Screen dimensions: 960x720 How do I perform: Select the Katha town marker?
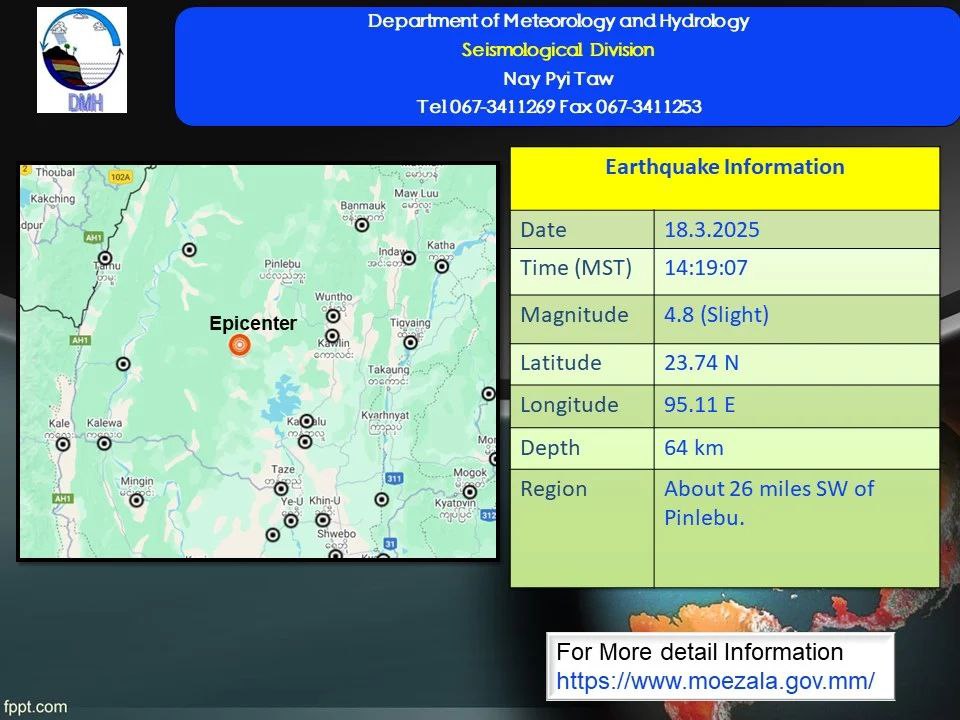[x=441, y=266]
